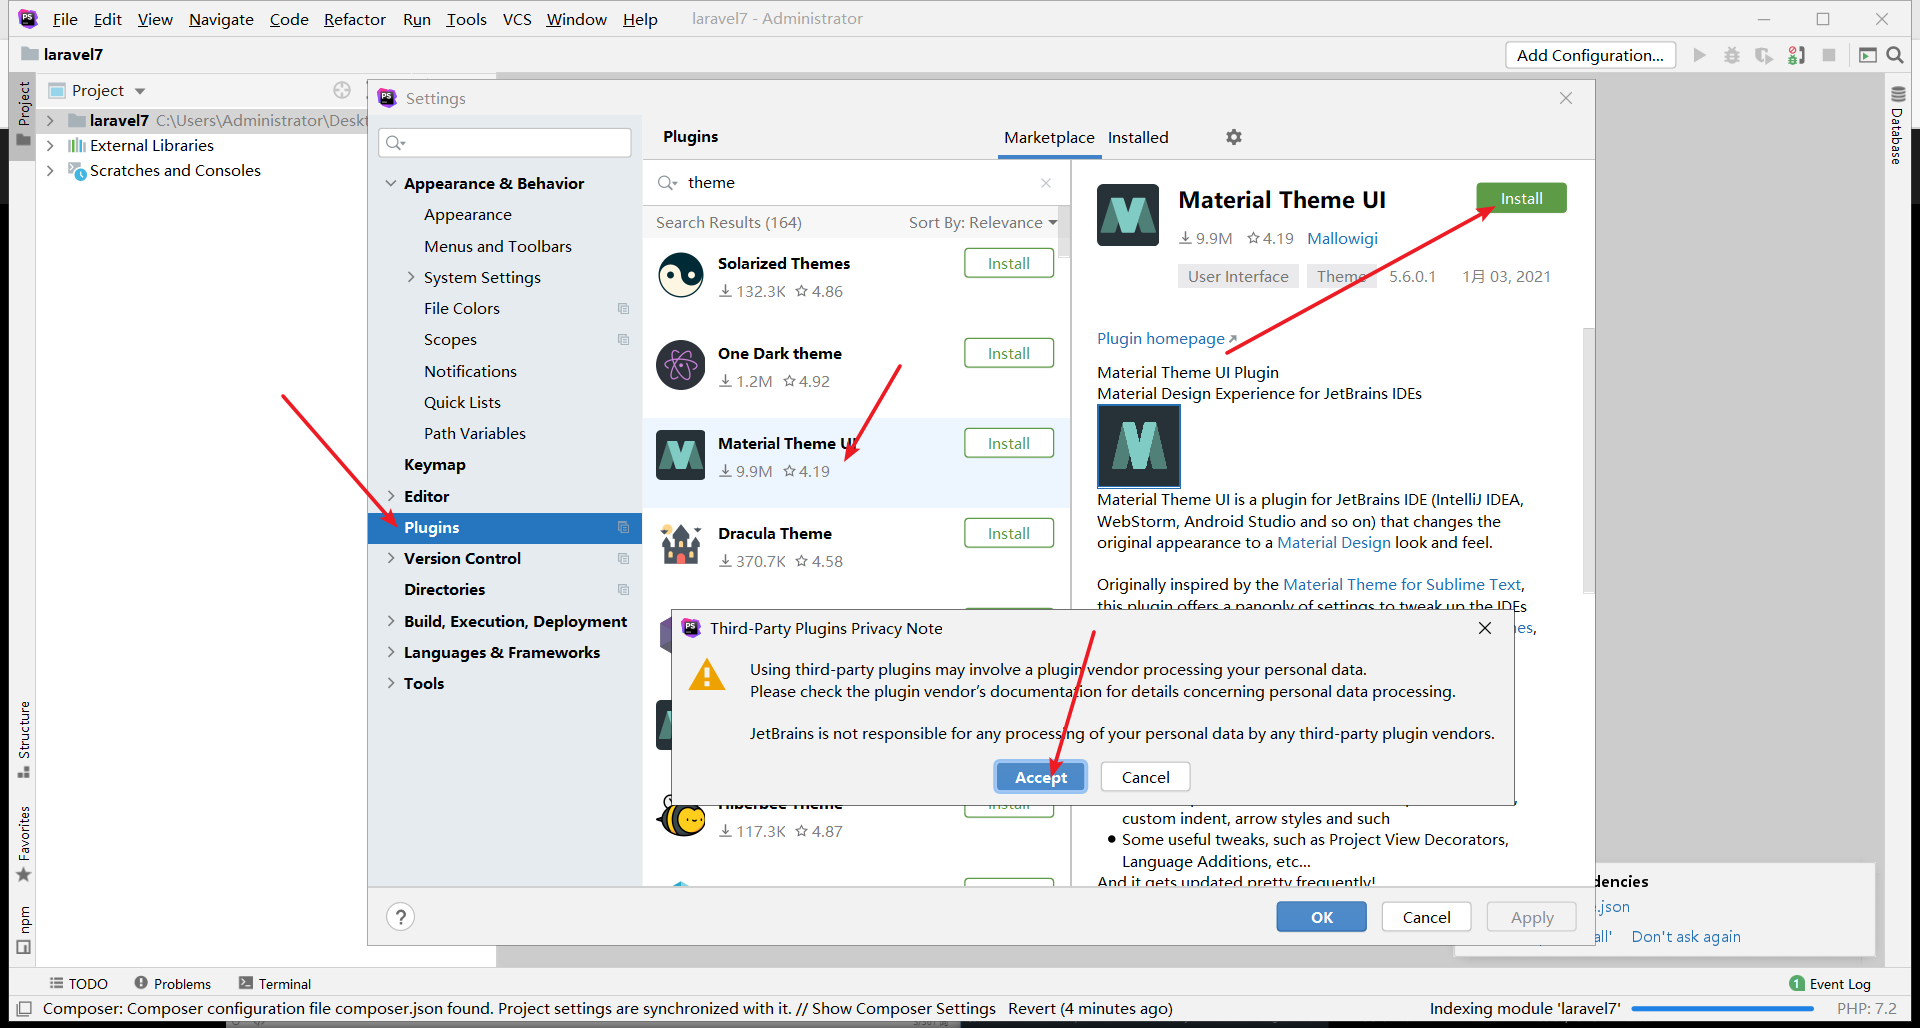Viewport: 1920px width, 1028px height.
Task: Open the Refactor menu
Action: coord(354,19)
